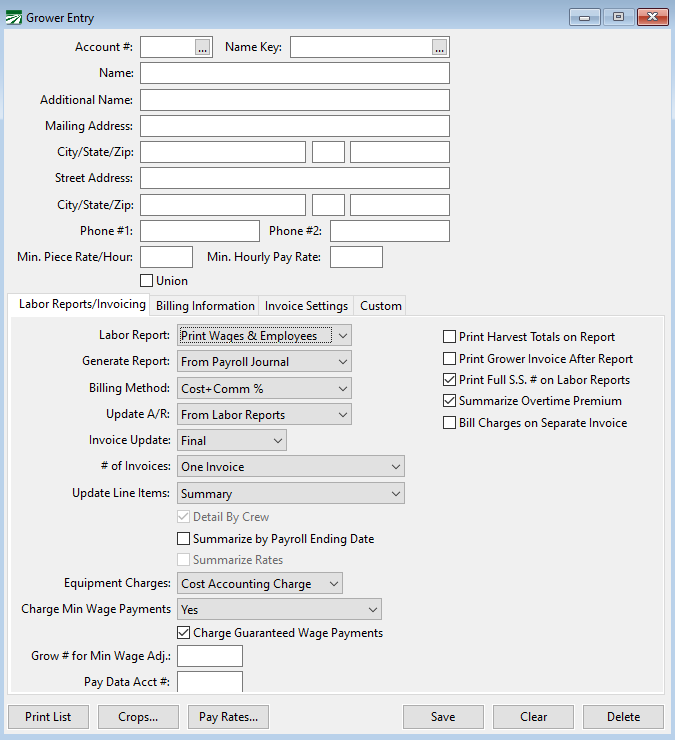675x740 pixels.
Task: Enable the Union checkbox
Action: 147,281
